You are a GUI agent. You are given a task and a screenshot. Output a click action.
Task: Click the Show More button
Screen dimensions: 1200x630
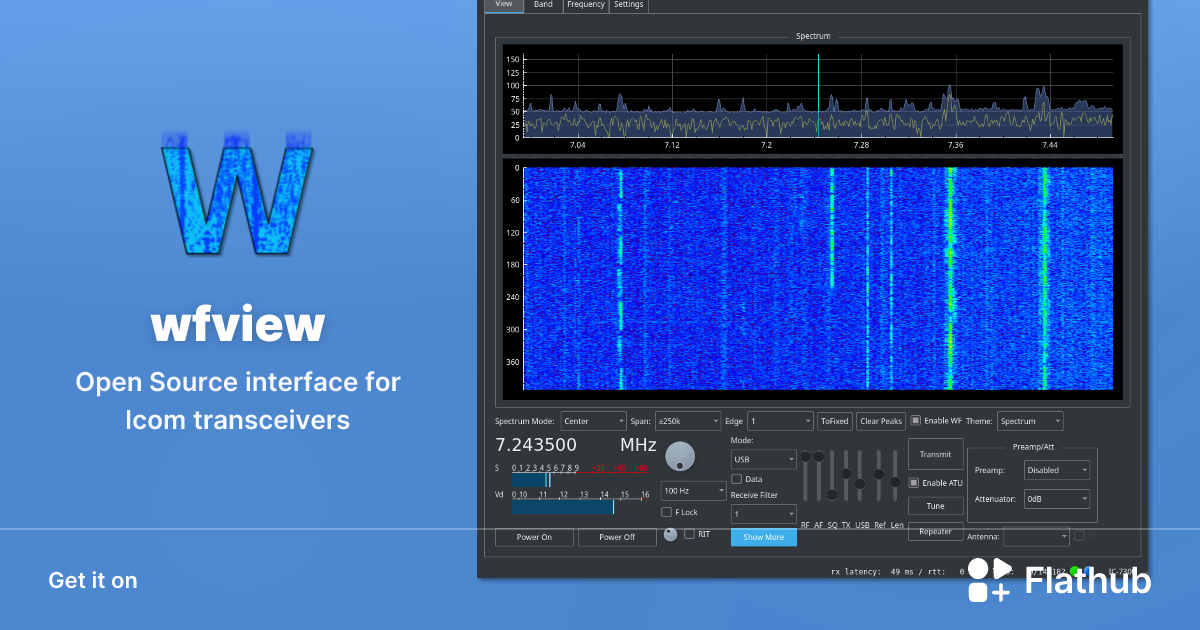pyautogui.click(x=763, y=536)
